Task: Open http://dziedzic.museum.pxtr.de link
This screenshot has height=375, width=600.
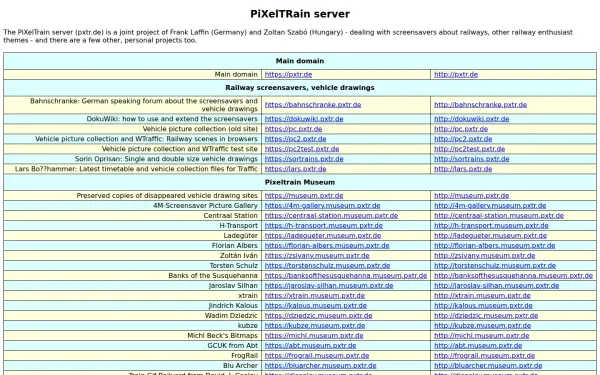Action: 486,316
